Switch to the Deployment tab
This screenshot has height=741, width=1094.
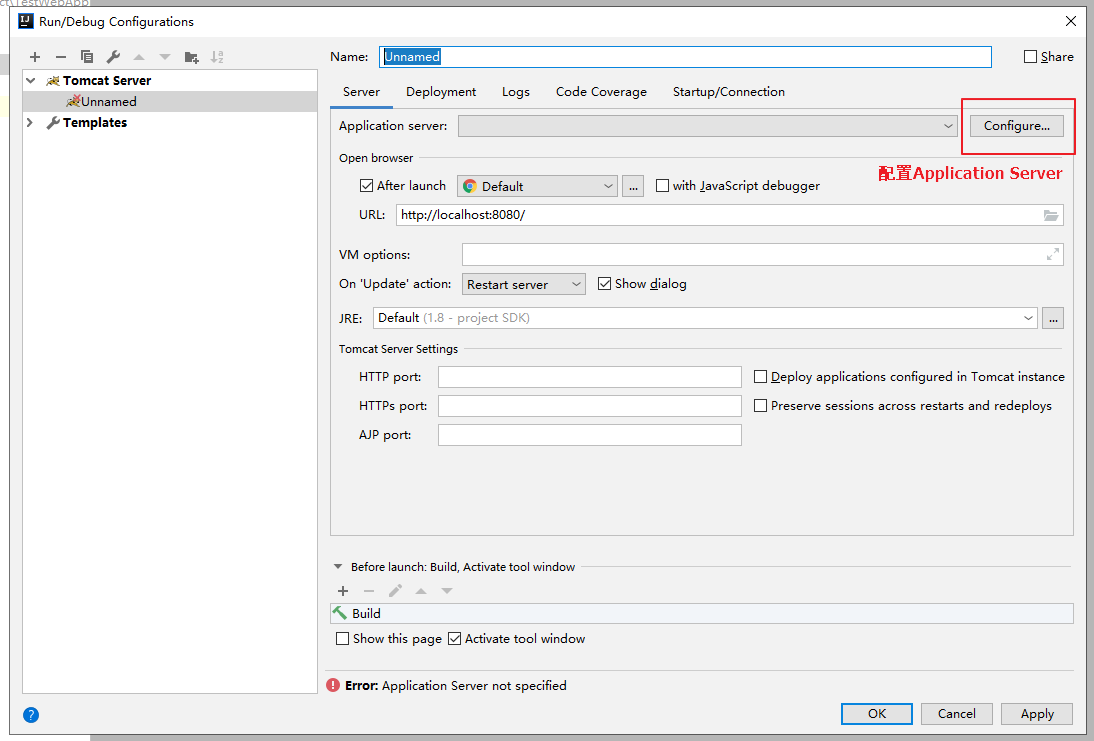pyautogui.click(x=441, y=92)
